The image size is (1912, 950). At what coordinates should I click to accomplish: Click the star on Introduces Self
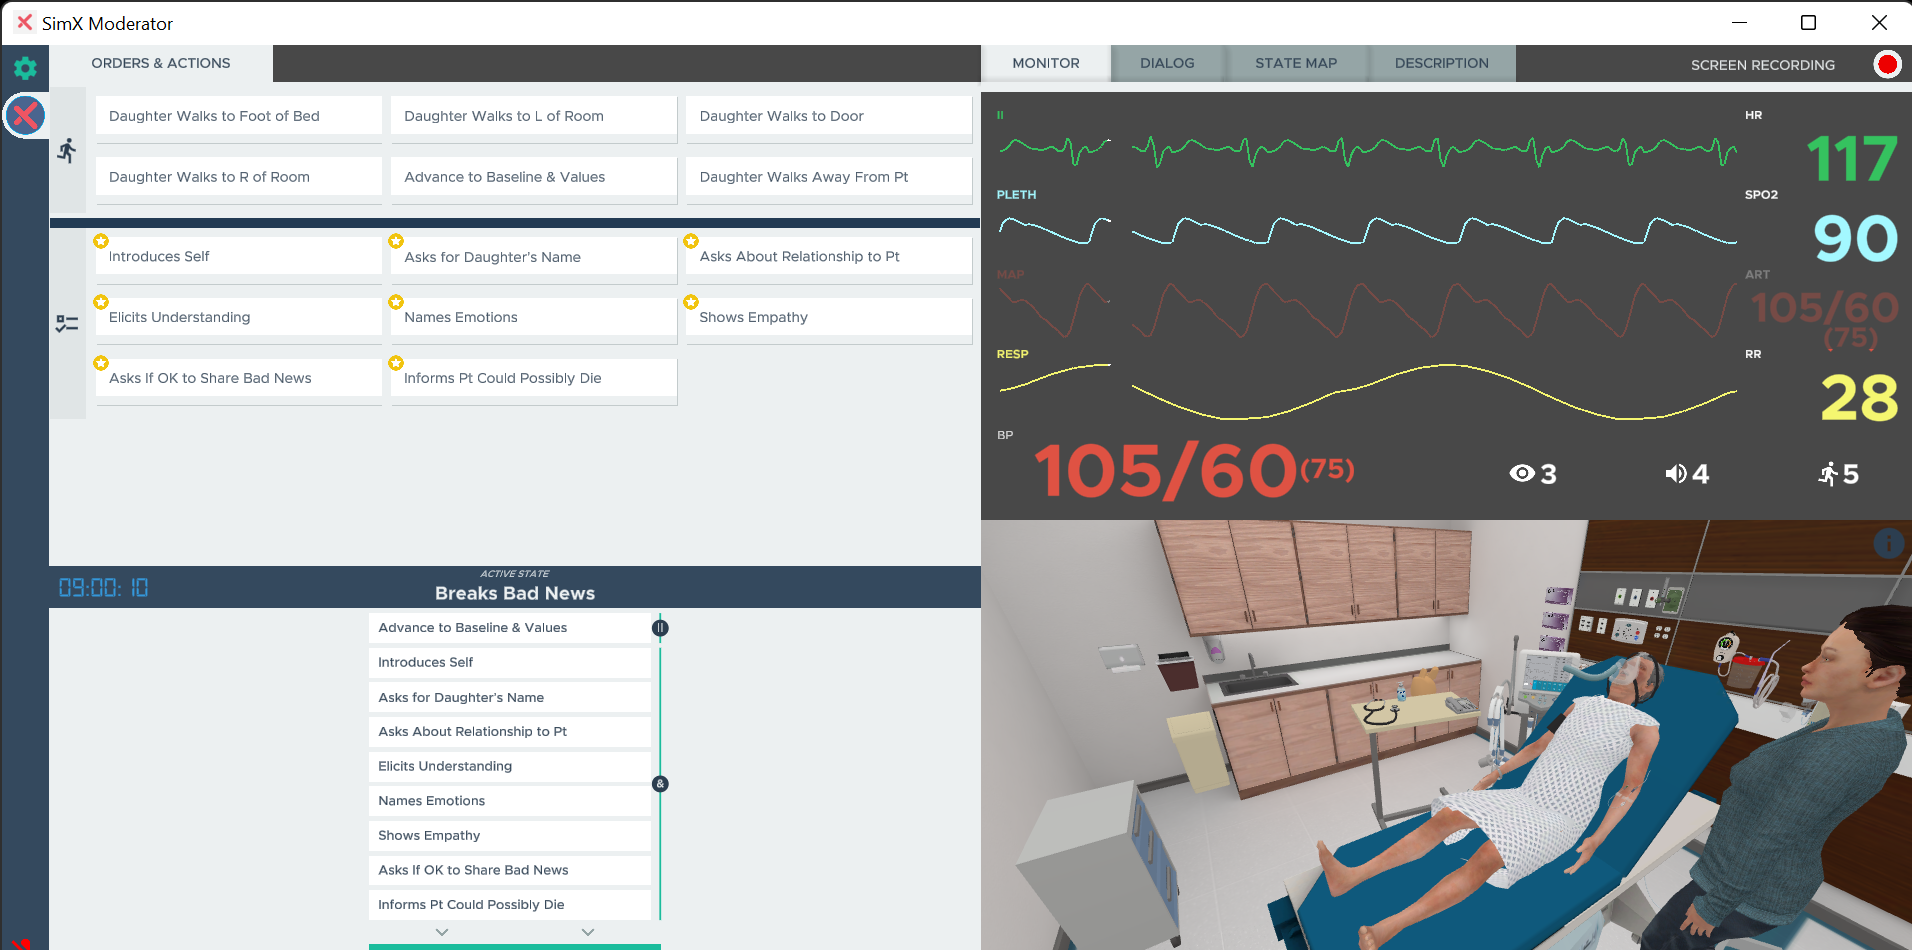coord(101,241)
